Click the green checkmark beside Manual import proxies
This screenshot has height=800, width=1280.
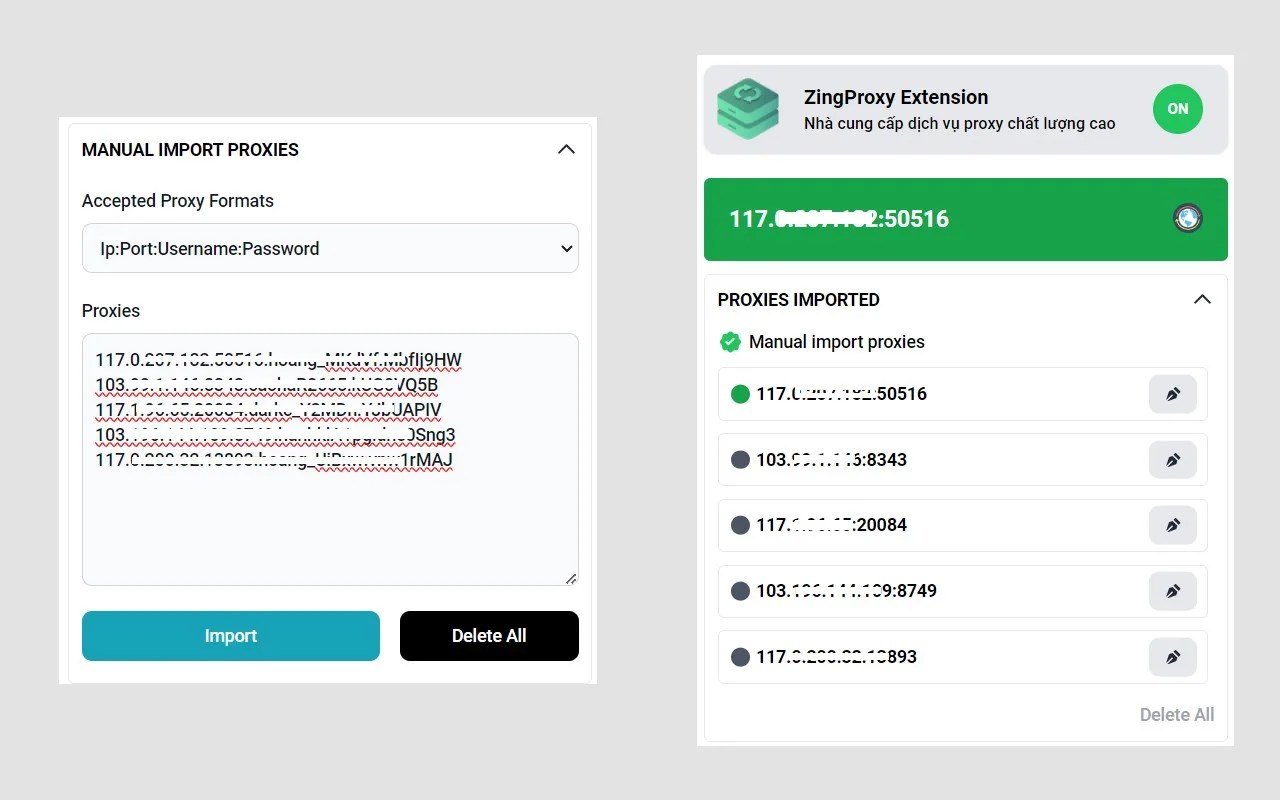point(730,342)
